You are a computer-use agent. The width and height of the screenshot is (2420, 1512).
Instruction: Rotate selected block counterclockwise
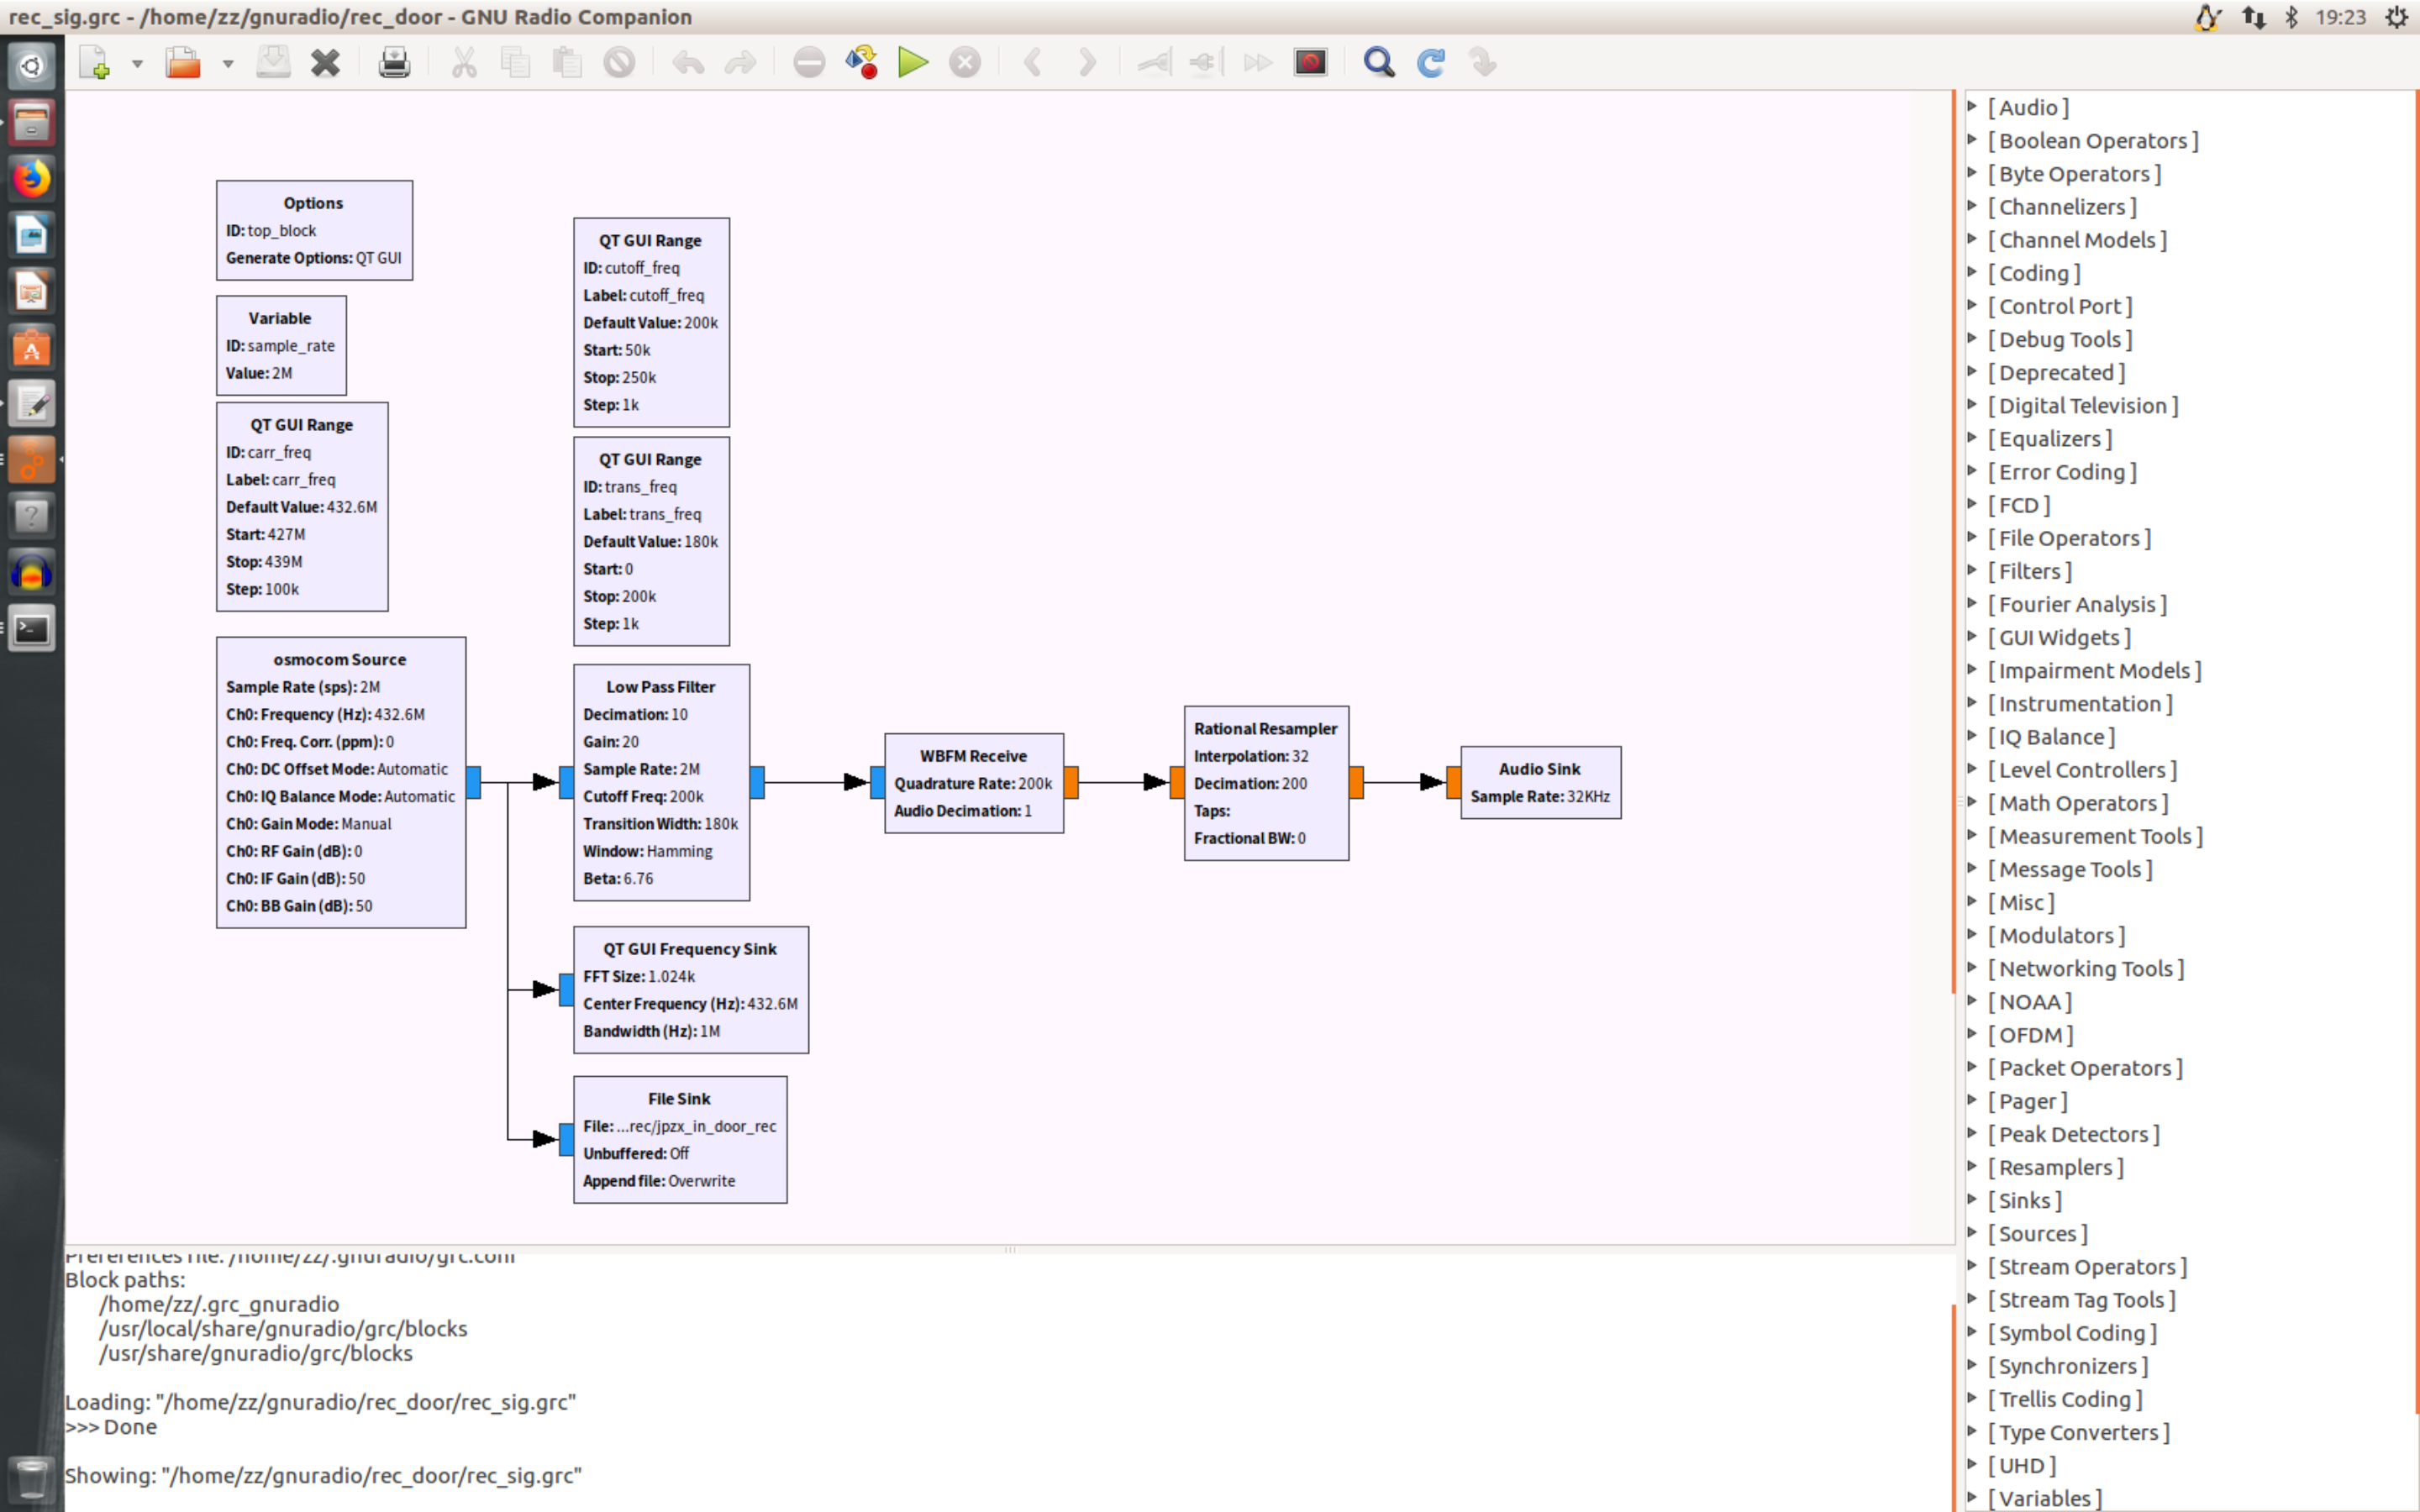1034,63
